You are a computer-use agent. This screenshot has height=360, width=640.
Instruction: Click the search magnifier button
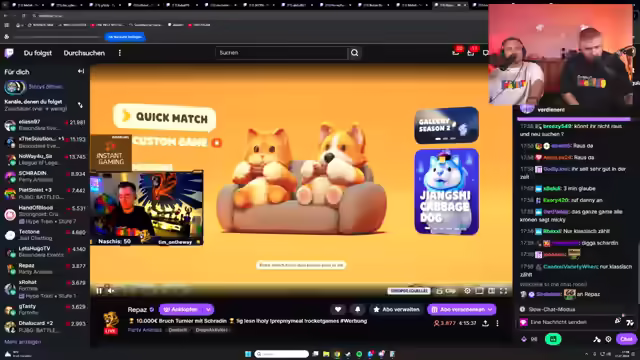point(354,53)
